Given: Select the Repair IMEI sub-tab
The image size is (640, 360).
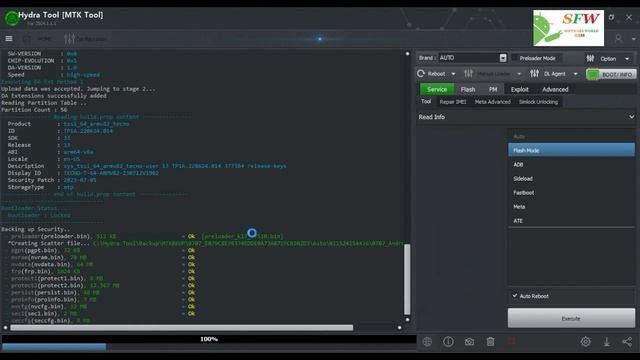Looking at the screenshot, I should tap(453, 102).
